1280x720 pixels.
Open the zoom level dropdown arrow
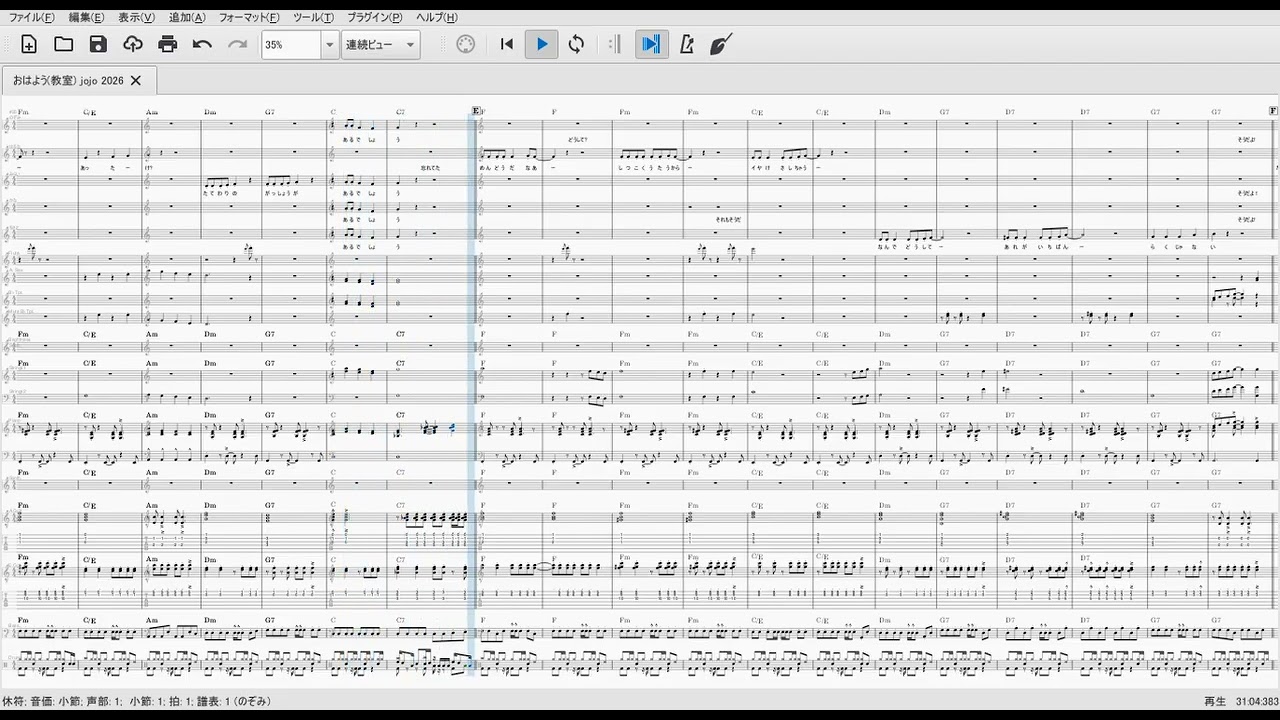click(329, 45)
